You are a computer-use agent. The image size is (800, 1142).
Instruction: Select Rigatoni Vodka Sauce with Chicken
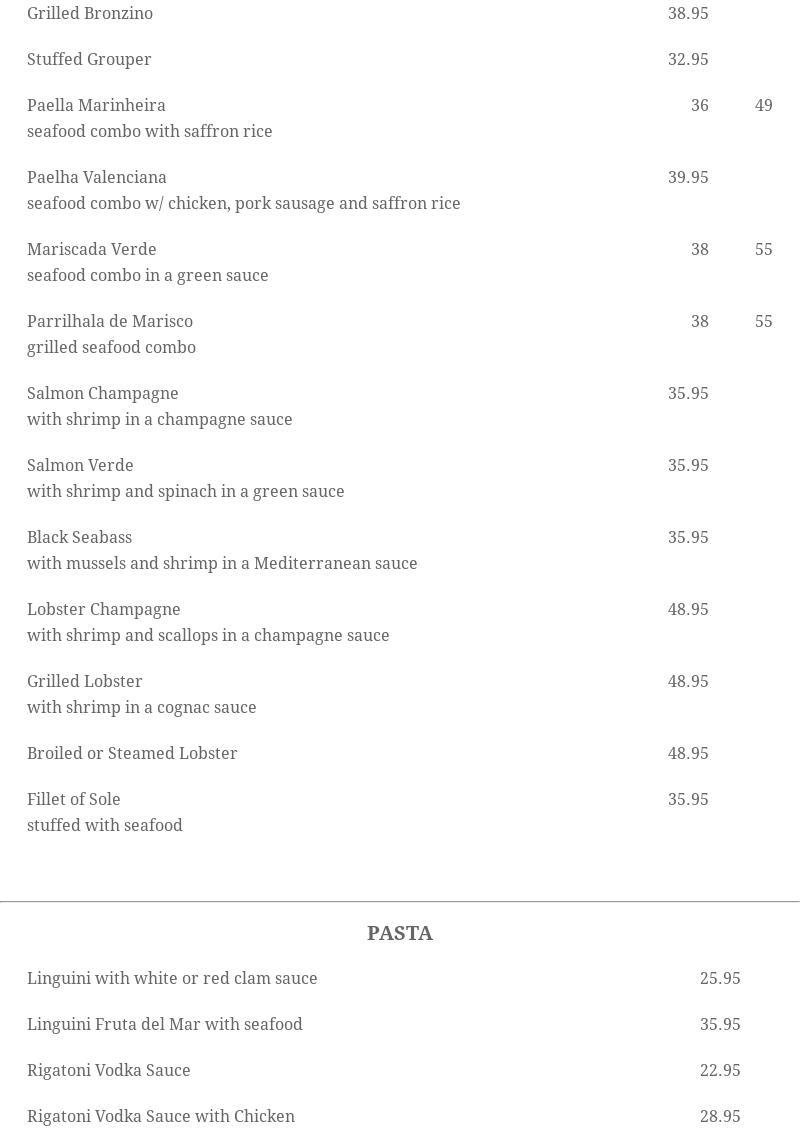tap(161, 1117)
